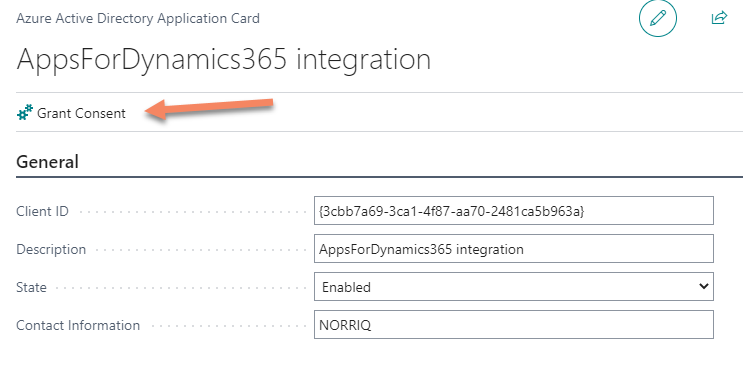Focus the Client ID field
The width and height of the screenshot is (743, 370).
(514, 210)
